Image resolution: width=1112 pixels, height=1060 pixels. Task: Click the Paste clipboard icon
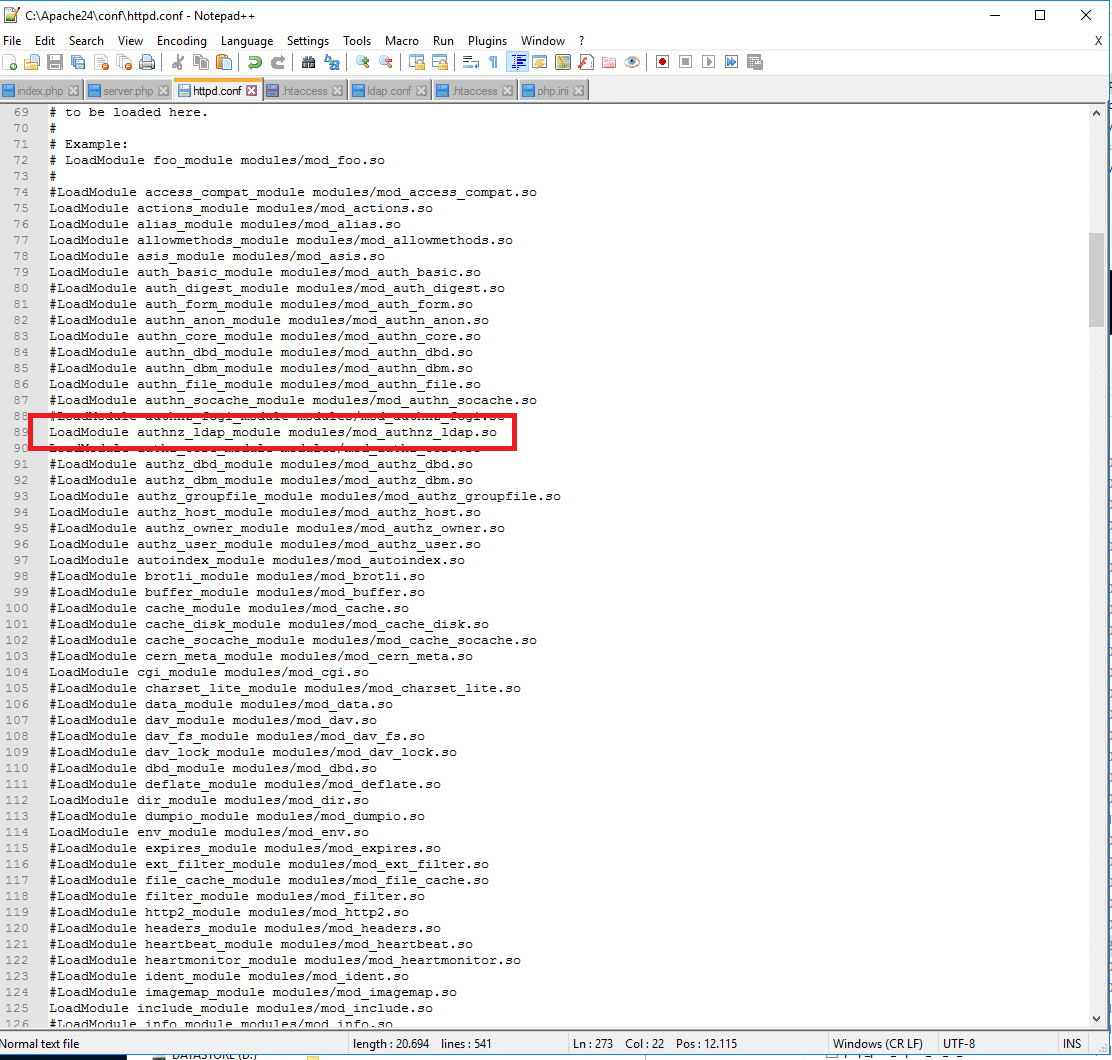(x=224, y=62)
